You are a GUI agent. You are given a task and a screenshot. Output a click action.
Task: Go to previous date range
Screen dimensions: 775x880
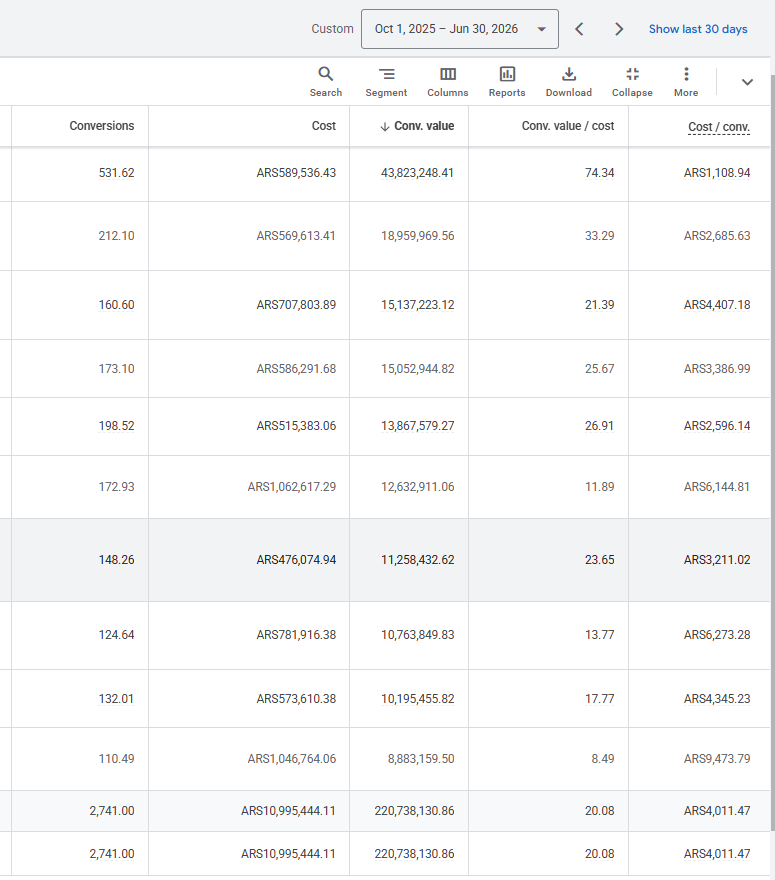tap(579, 29)
